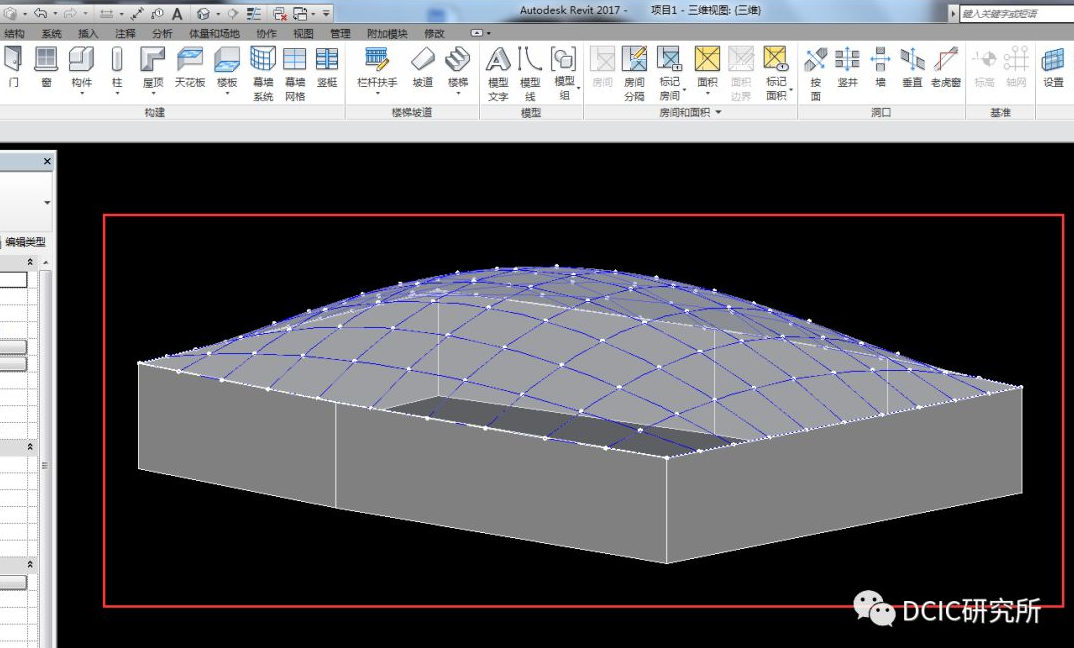The height and width of the screenshot is (648, 1074).
Task: Click the 幕墙系统 (Curtain System) tool
Action: [x=263, y=74]
